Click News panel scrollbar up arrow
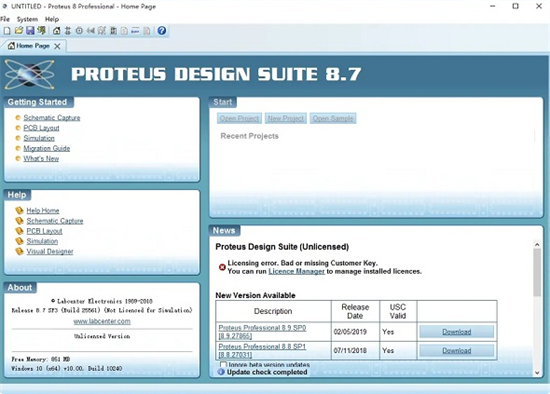This screenshot has height=394, width=550. [x=537, y=244]
